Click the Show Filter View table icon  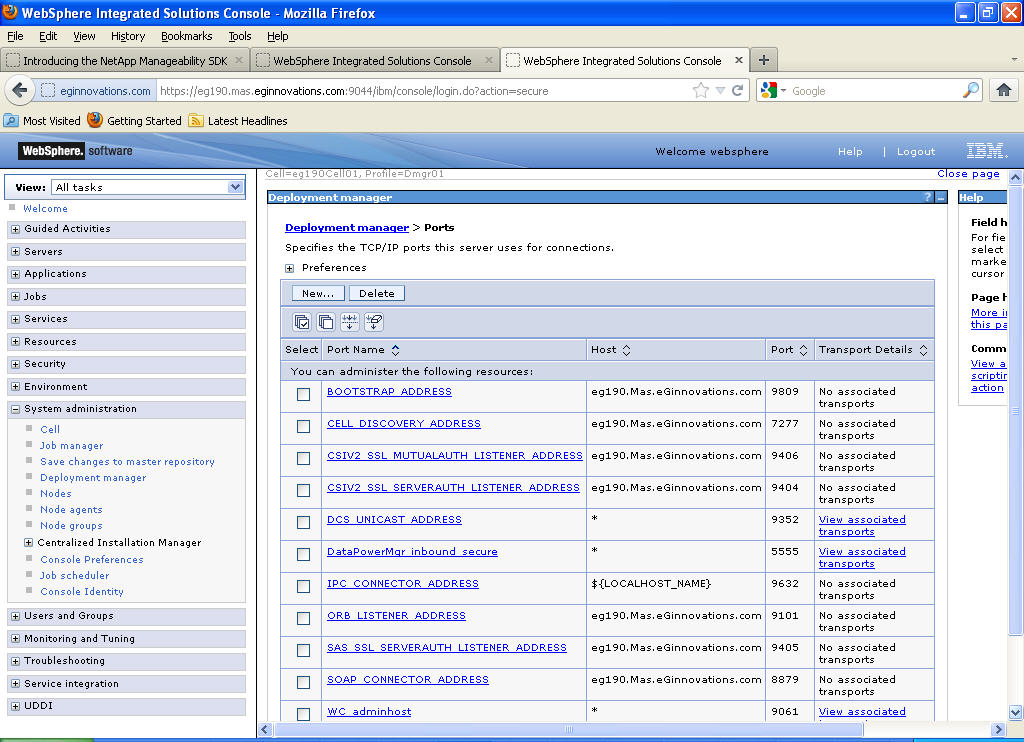(350, 322)
